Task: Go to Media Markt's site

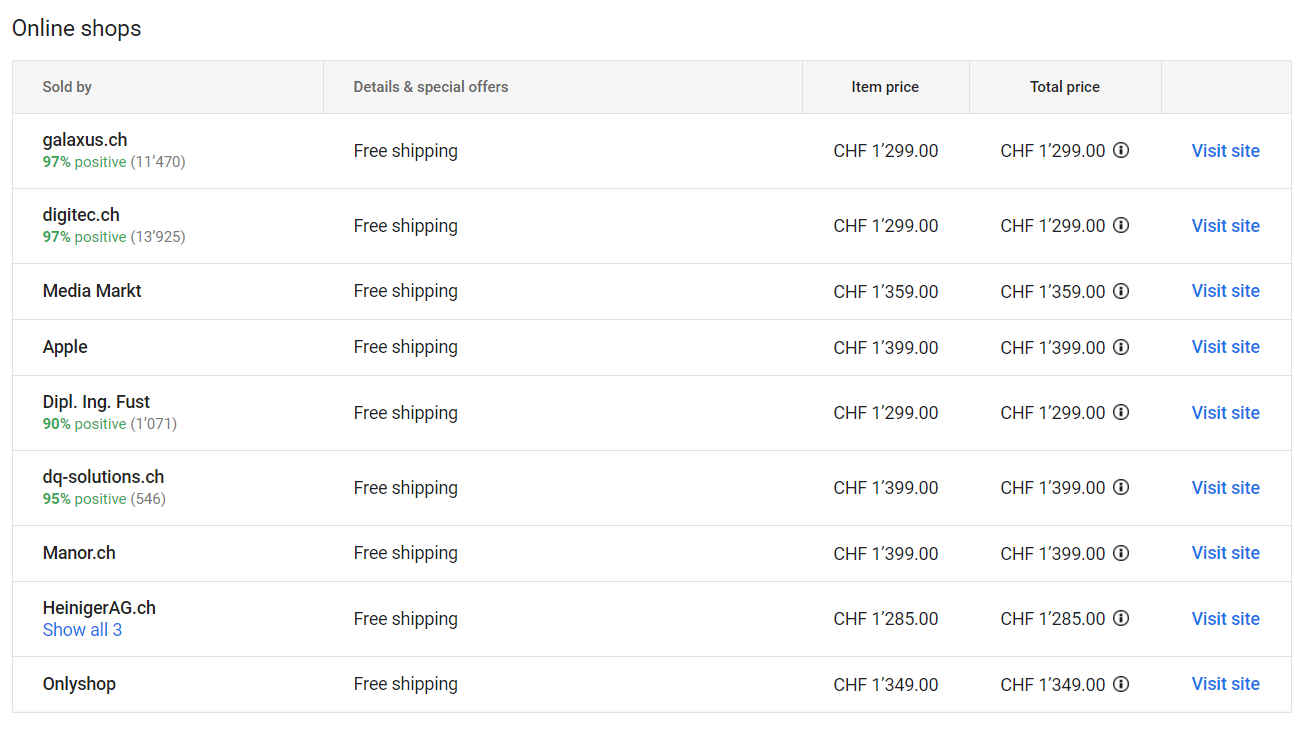Action: pos(1225,291)
